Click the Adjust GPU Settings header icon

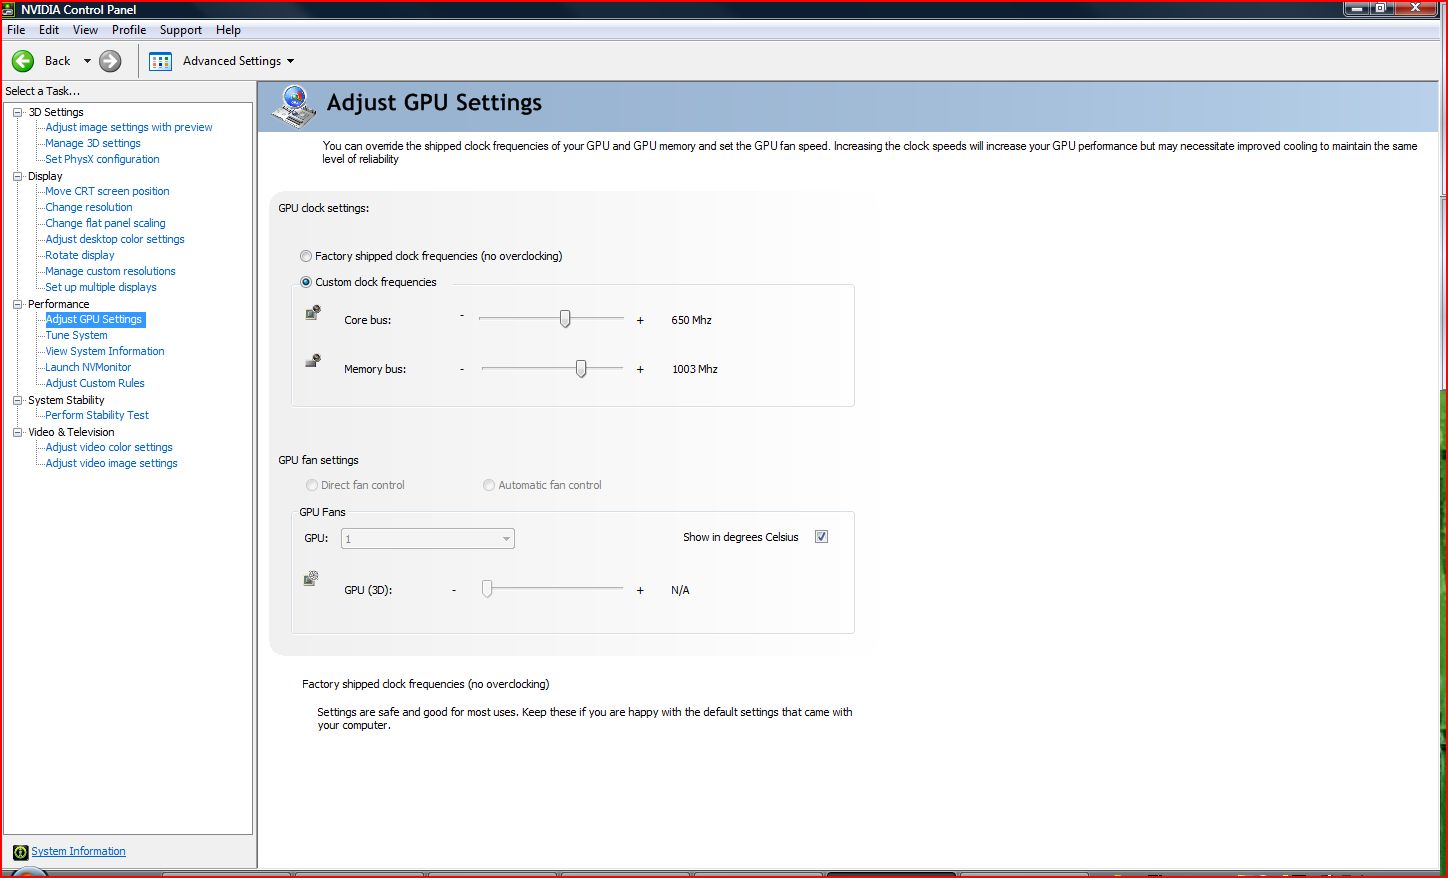[293, 106]
